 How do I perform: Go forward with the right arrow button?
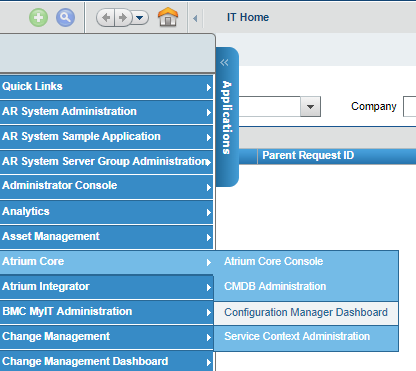pyautogui.click(x=123, y=17)
